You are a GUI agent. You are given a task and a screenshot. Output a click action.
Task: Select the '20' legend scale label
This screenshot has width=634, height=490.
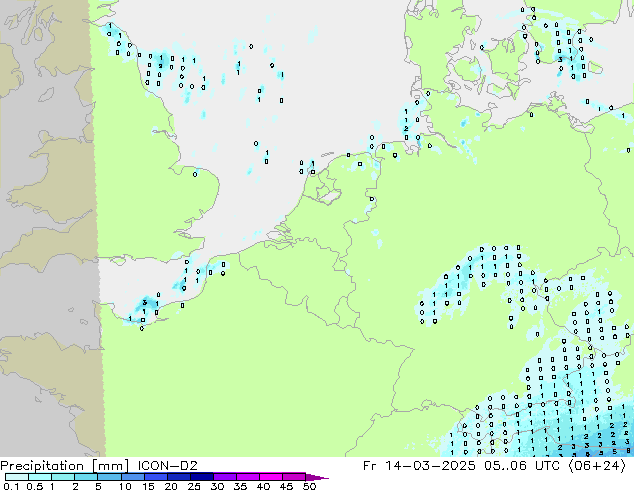coord(171,486)
